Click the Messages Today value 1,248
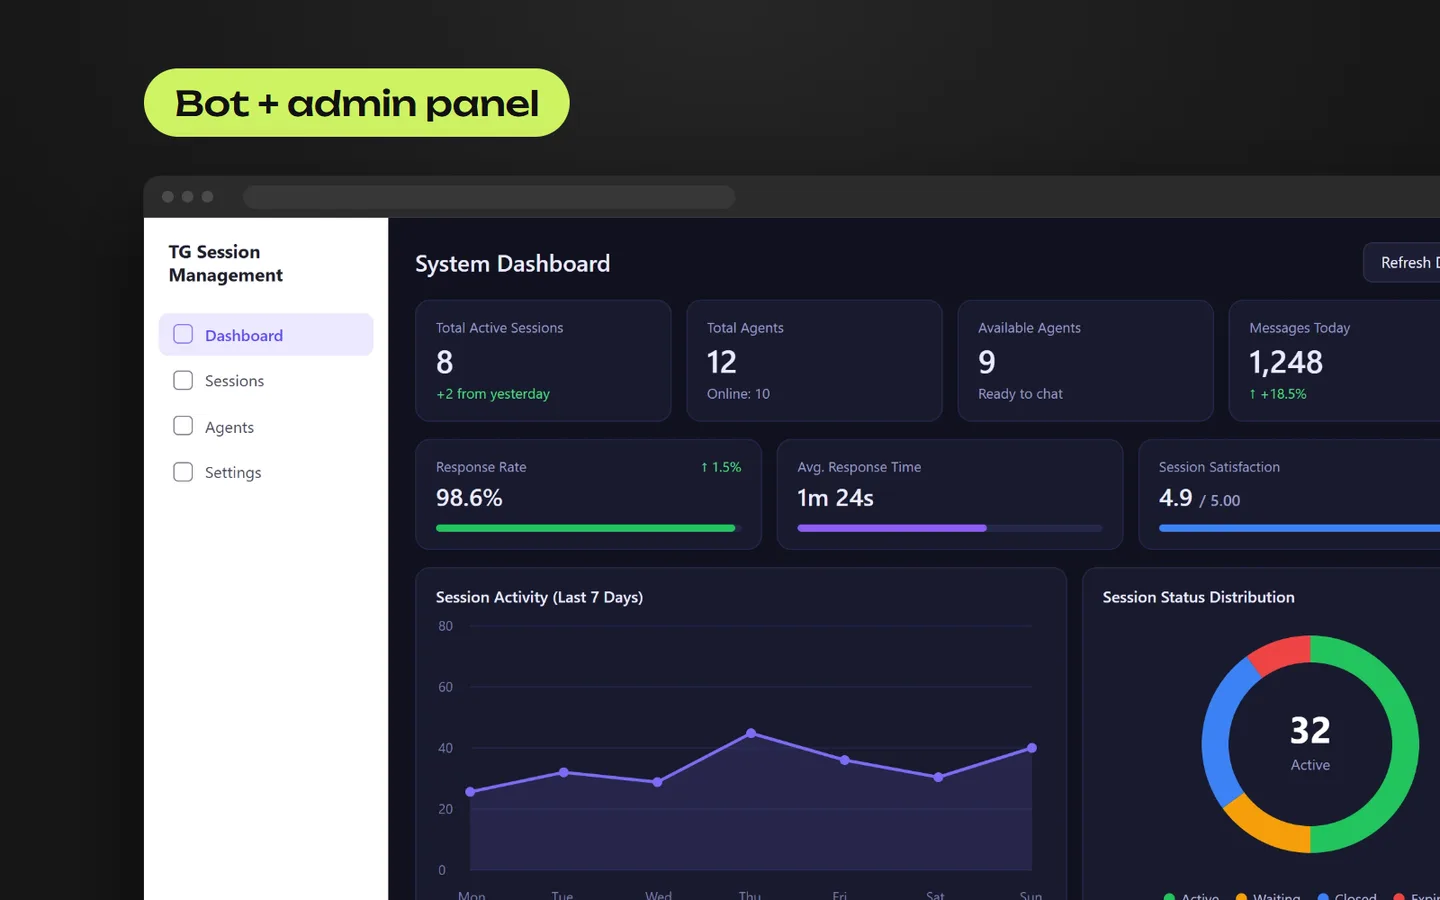 click(1286, 362)
